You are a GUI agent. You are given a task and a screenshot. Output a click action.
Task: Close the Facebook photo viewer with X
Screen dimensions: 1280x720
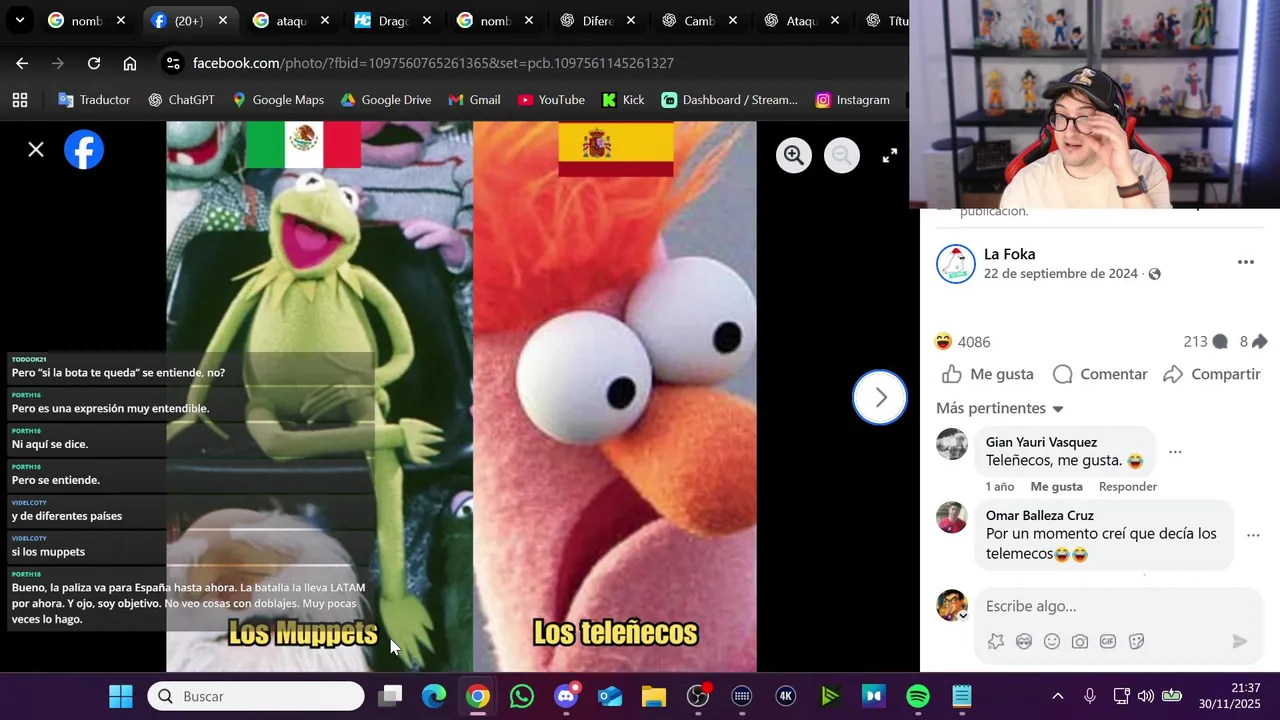pos(36,150)
